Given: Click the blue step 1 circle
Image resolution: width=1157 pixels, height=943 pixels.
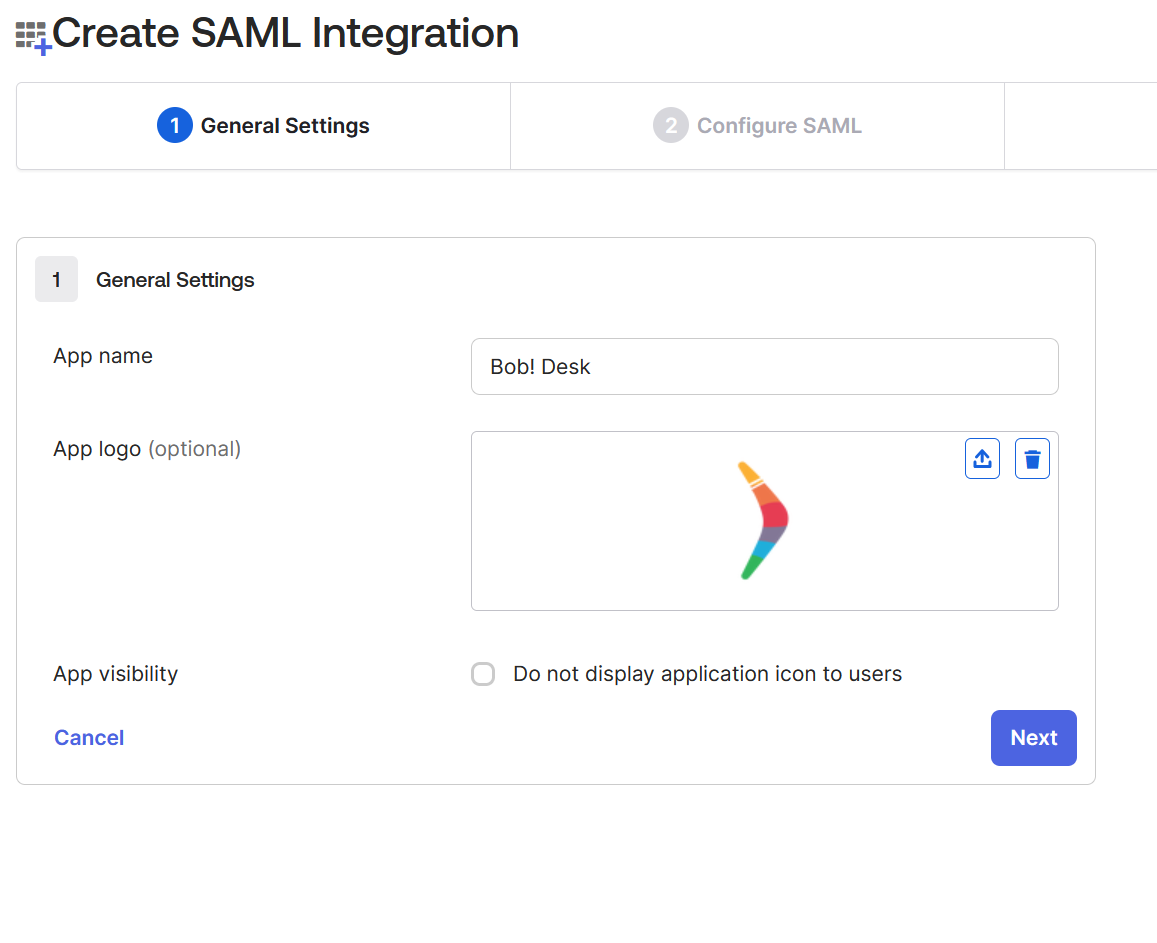Looking at the screenshot, I should tap(174, 126).
